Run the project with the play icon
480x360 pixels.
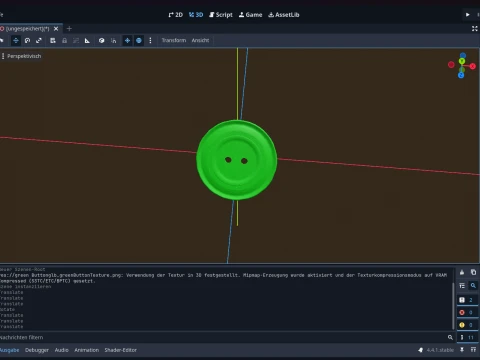tap(468, 15)
